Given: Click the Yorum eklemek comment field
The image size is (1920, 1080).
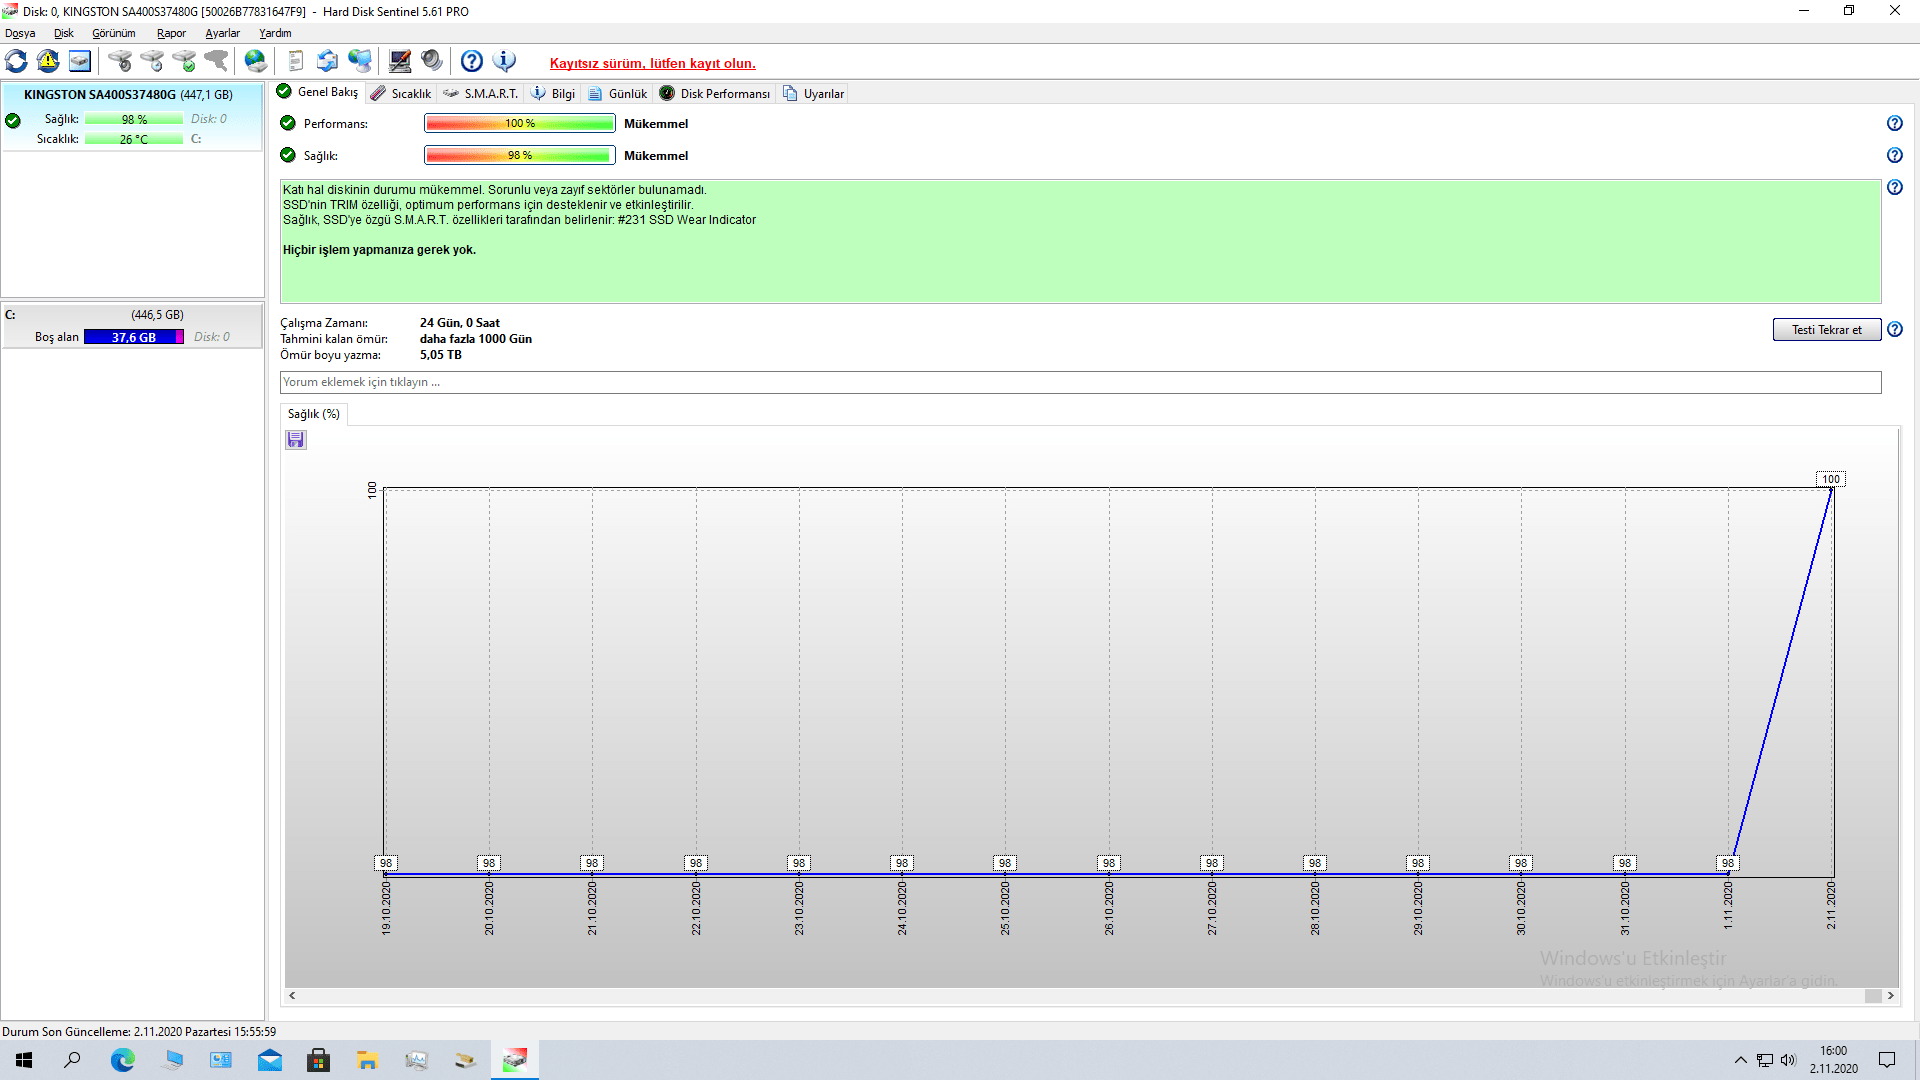Looking at the screenshot, I should (x=1080, y=383).
